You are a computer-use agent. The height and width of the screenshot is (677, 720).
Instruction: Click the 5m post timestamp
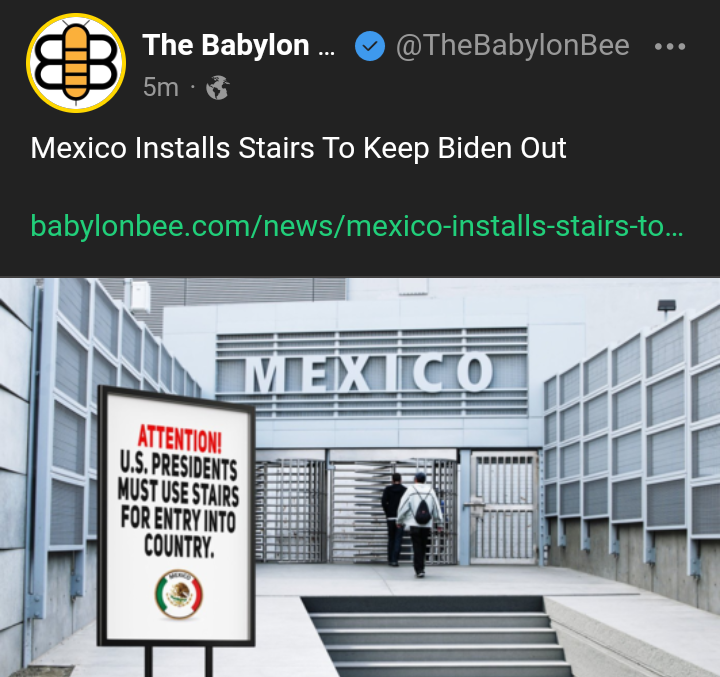tap(161, 87)
